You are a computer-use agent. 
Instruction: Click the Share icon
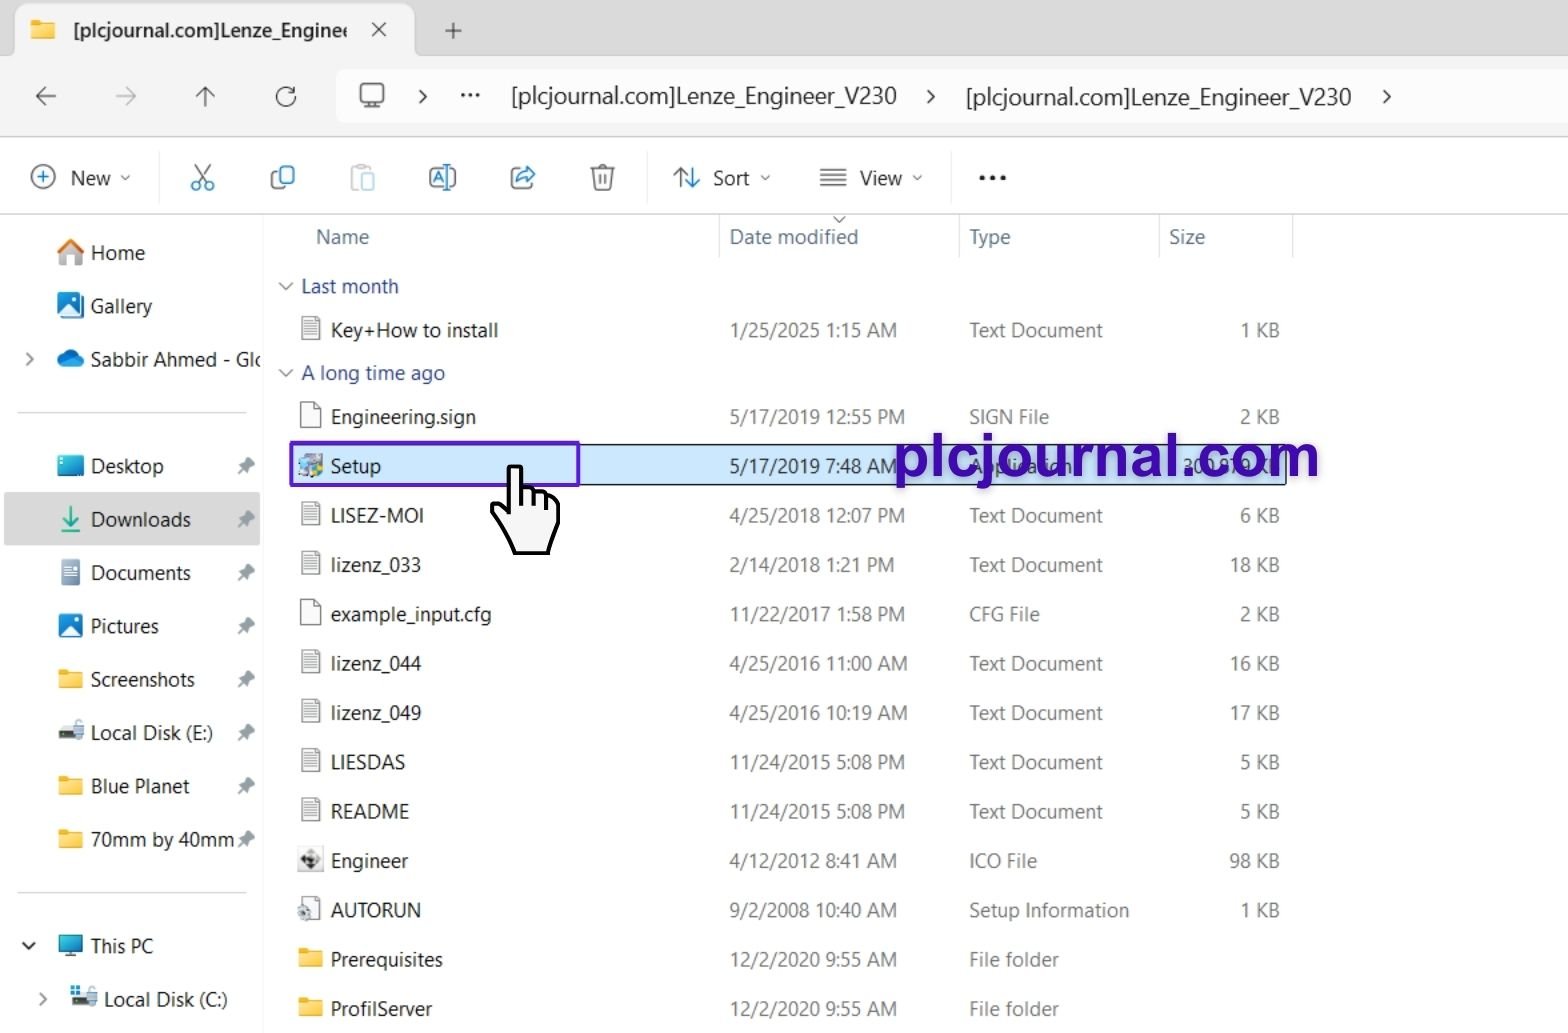(522, 178)
